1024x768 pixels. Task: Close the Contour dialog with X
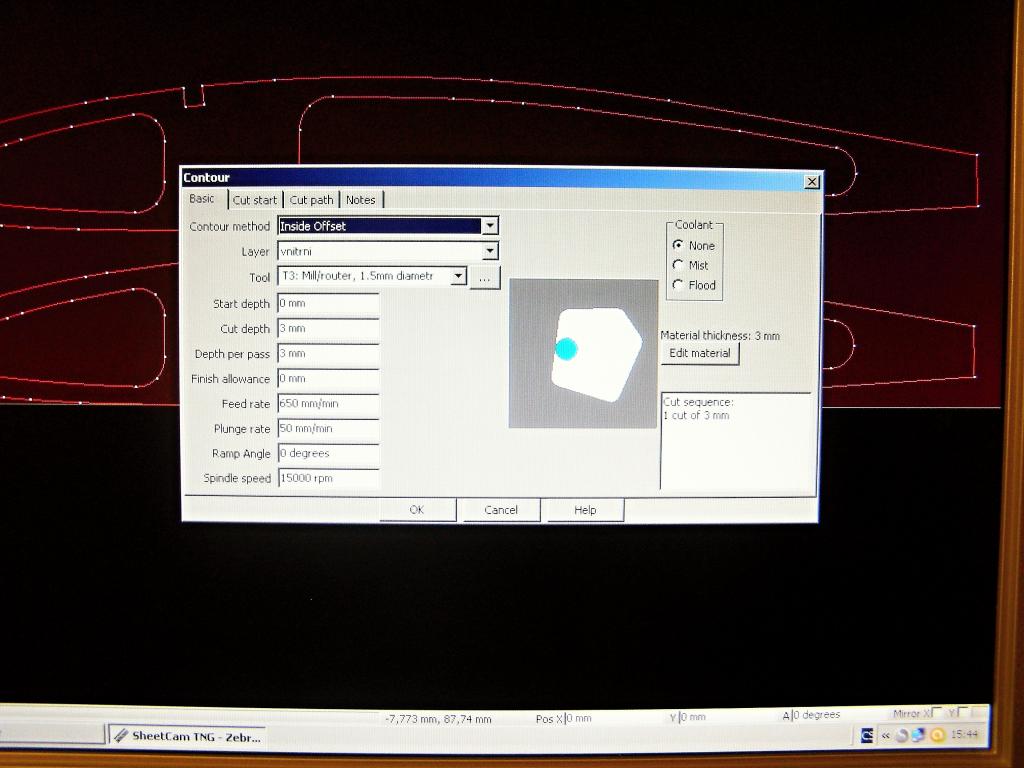tap(812, 181)
